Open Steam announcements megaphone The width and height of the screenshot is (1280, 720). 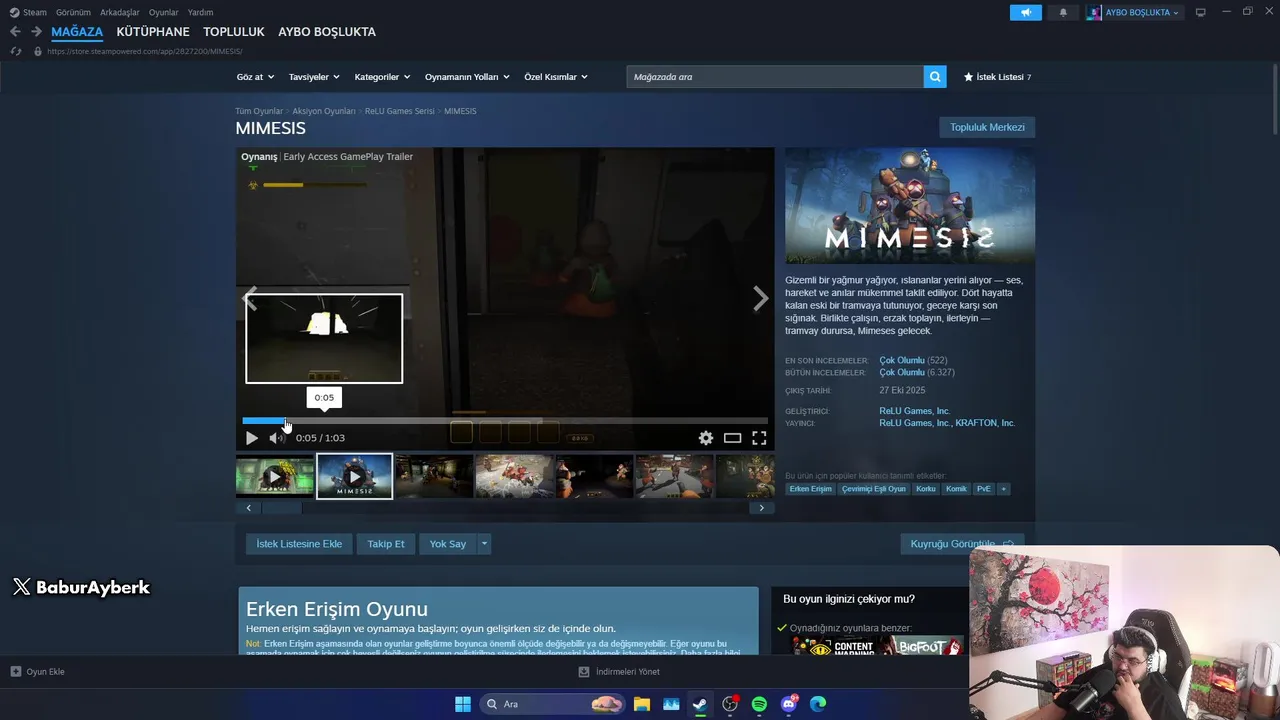pyautogui.click(x=1026, y=13)
